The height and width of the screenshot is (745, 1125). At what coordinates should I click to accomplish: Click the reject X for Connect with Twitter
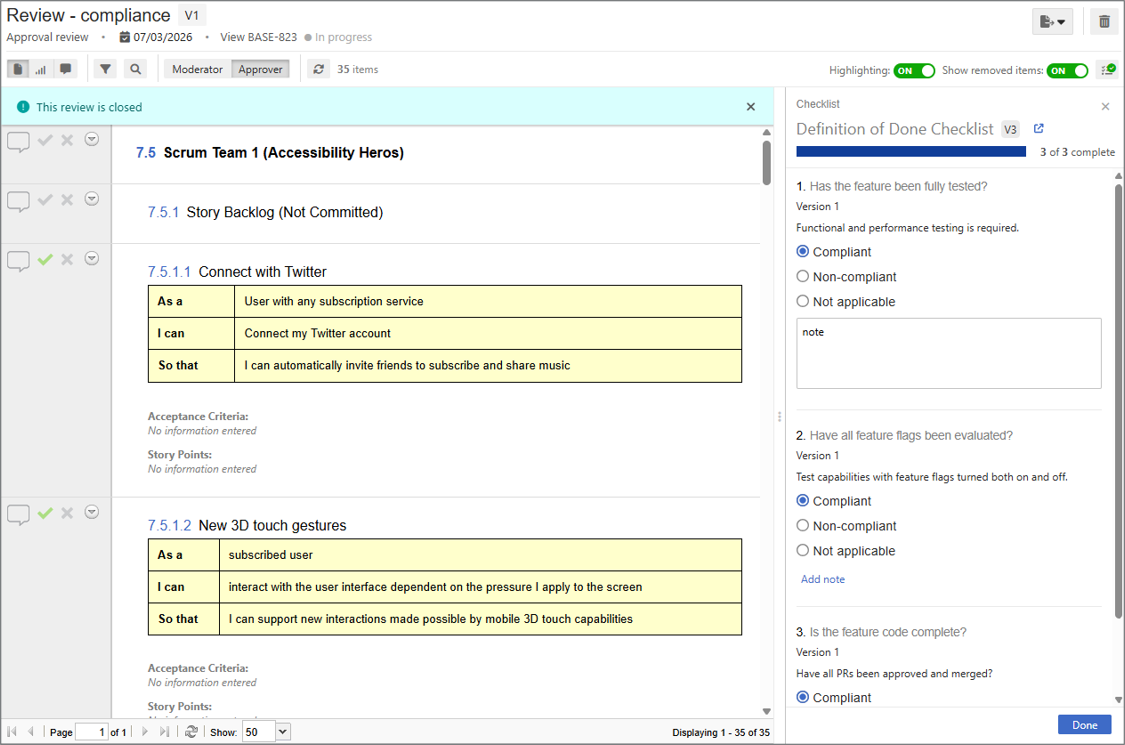click(67, 259)
